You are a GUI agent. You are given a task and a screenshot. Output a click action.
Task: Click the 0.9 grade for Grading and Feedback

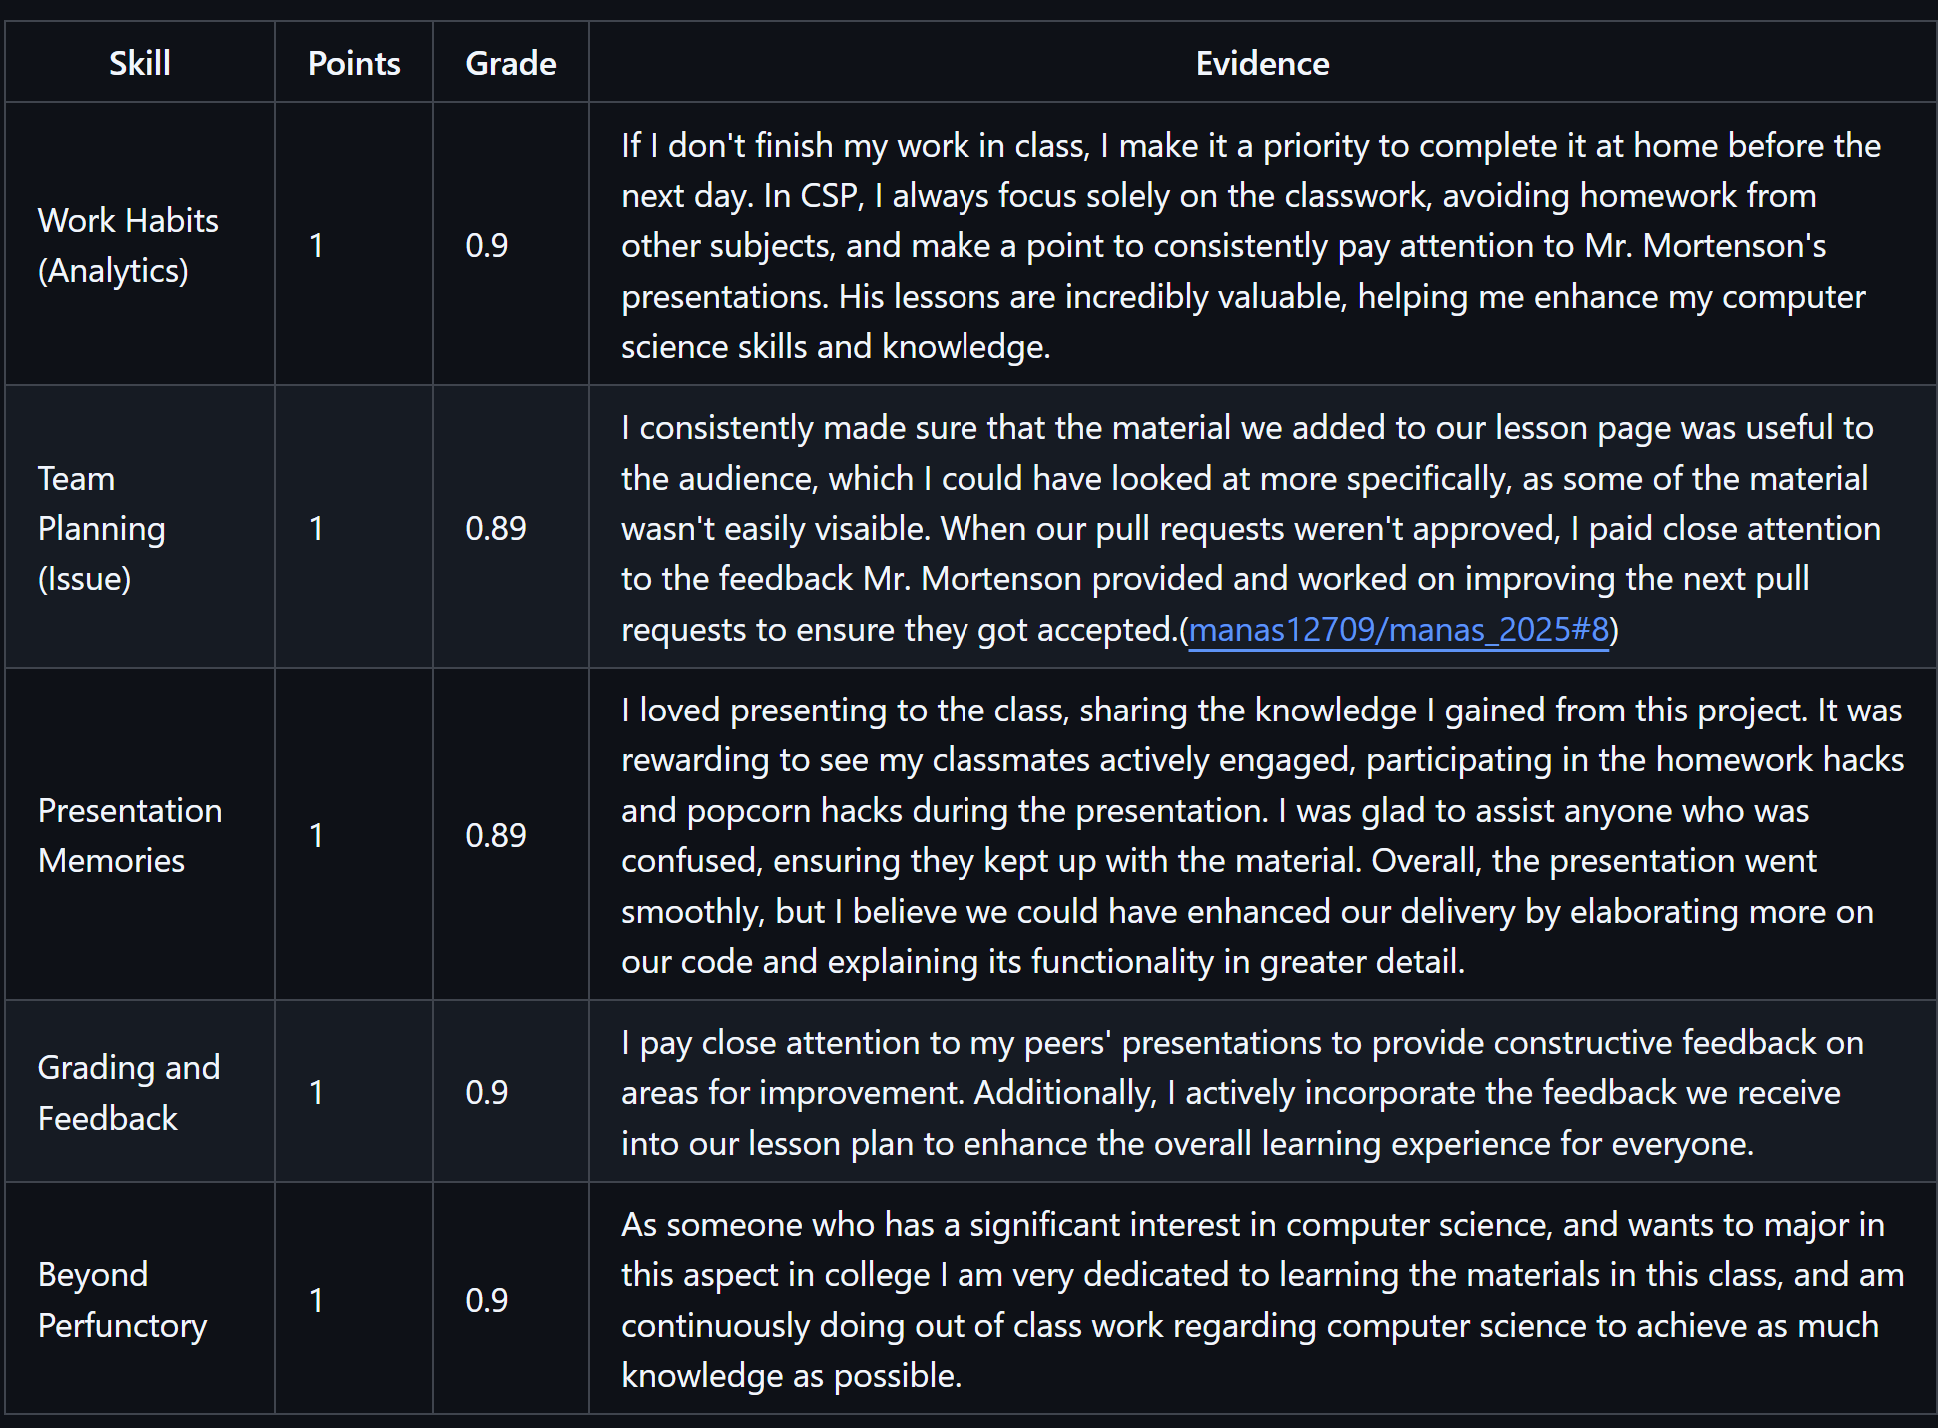click(487, 1092)
